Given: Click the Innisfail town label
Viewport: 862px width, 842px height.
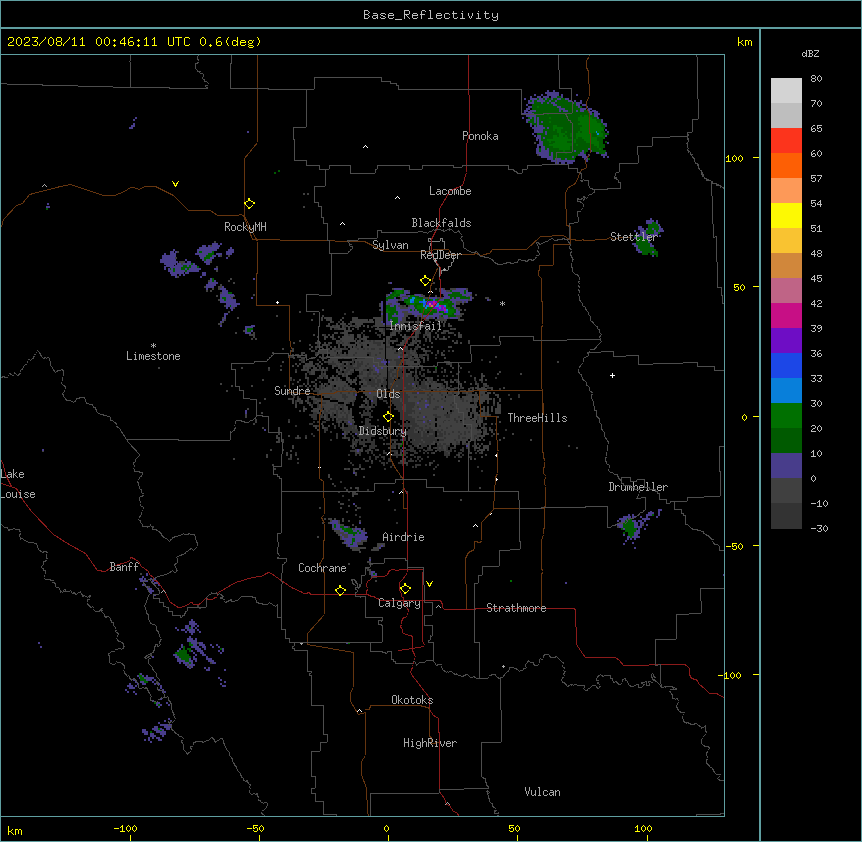Looking at the screenshot, I should pos(415,326).
